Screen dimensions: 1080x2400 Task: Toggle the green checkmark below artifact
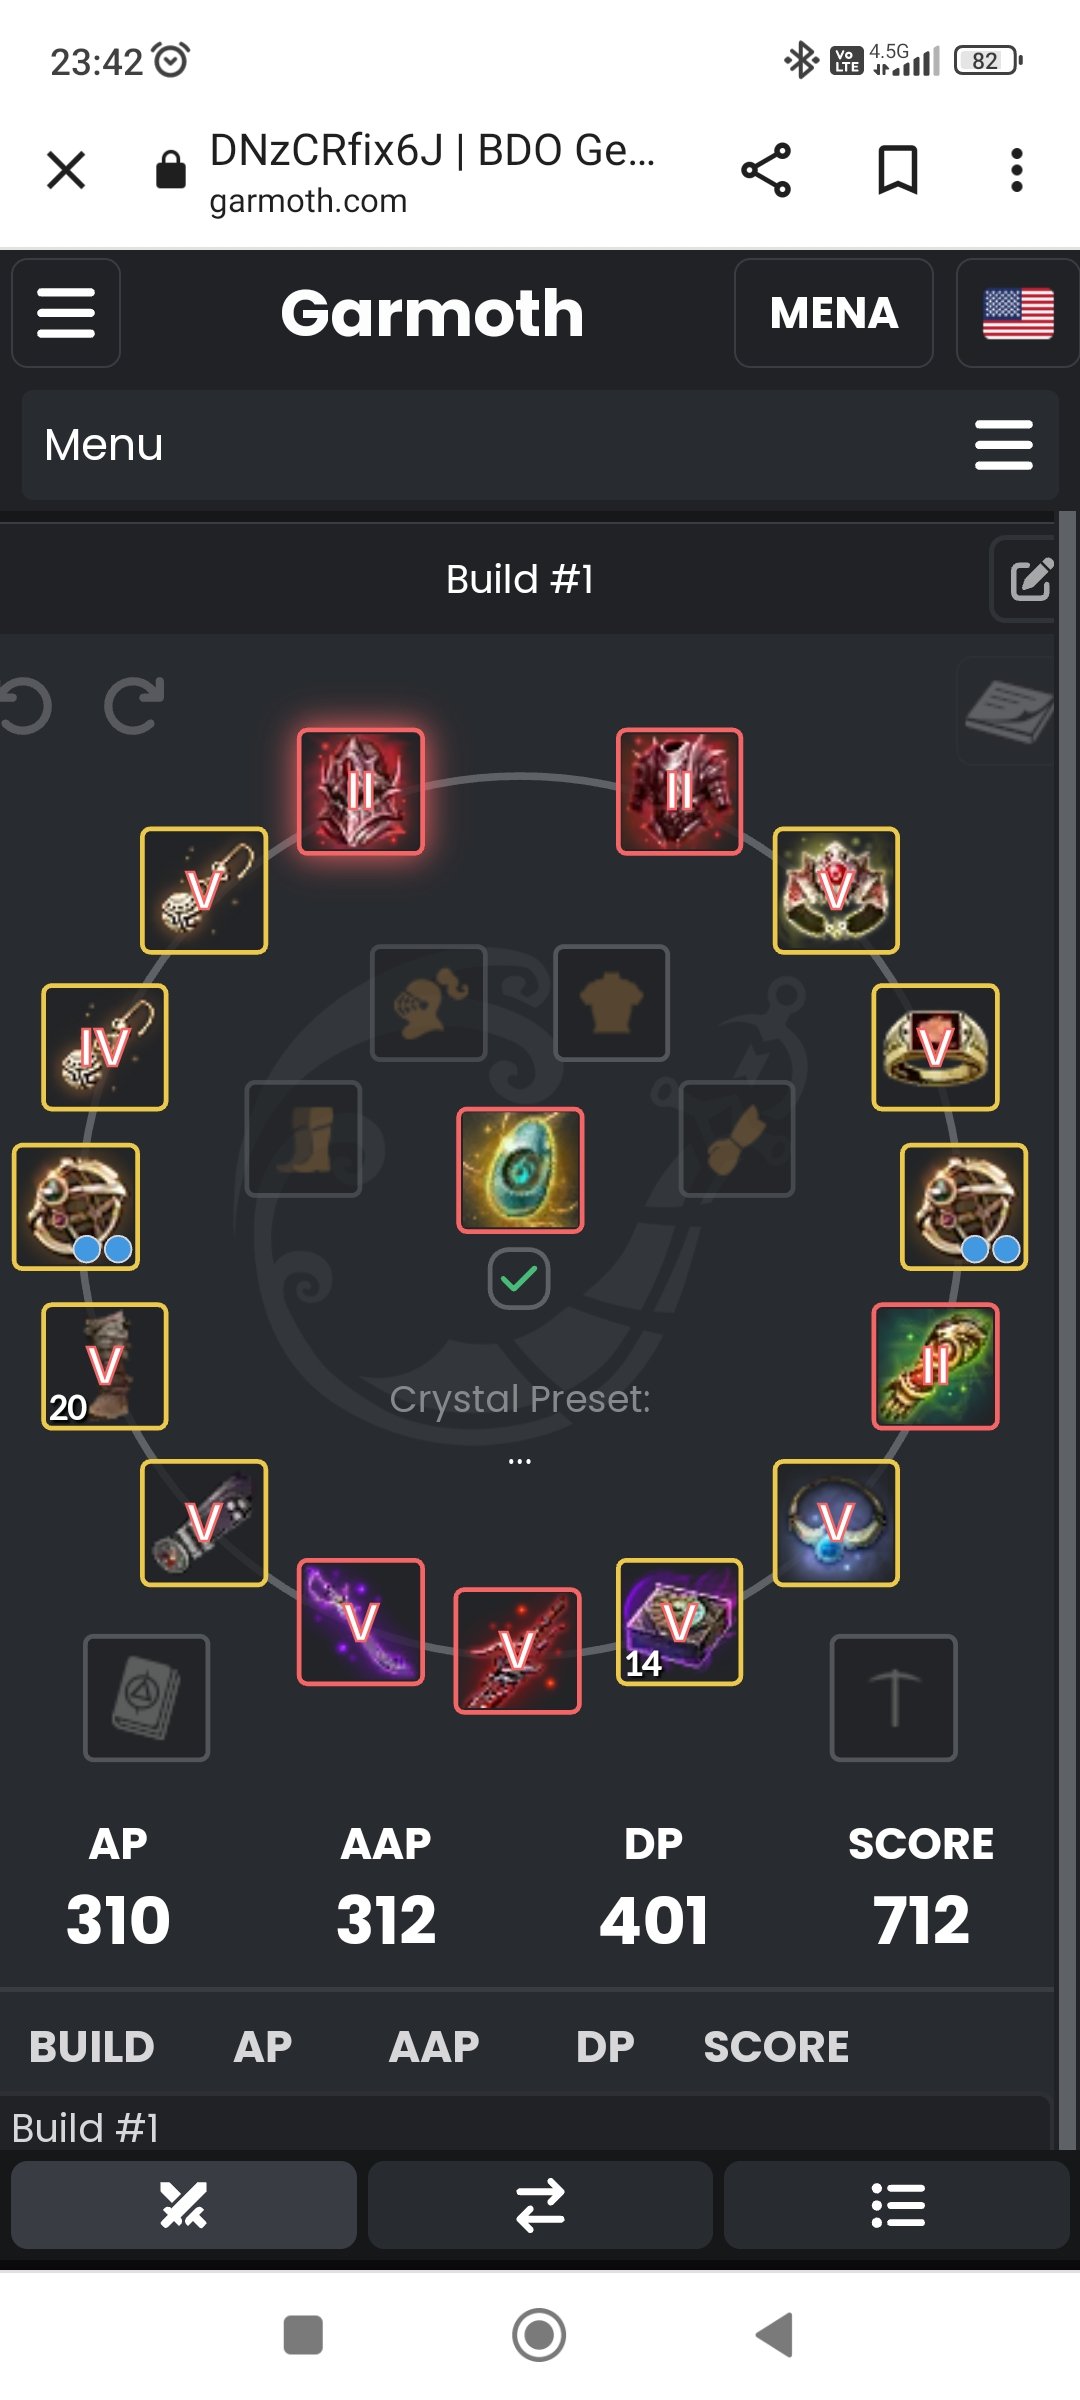pos(519,1279)
